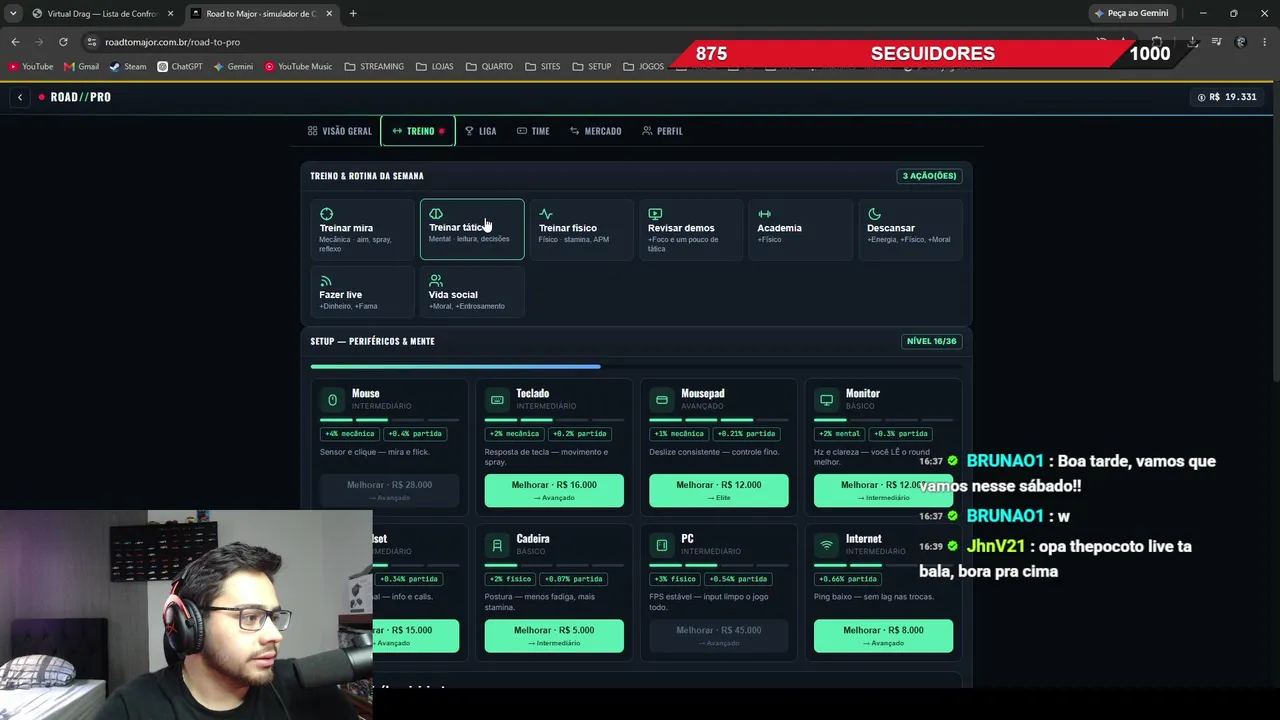Click the '3 AÇÃO(ÕES)' badge
Viewport: 1280px width, 720px height.
[x=929, y=176]
